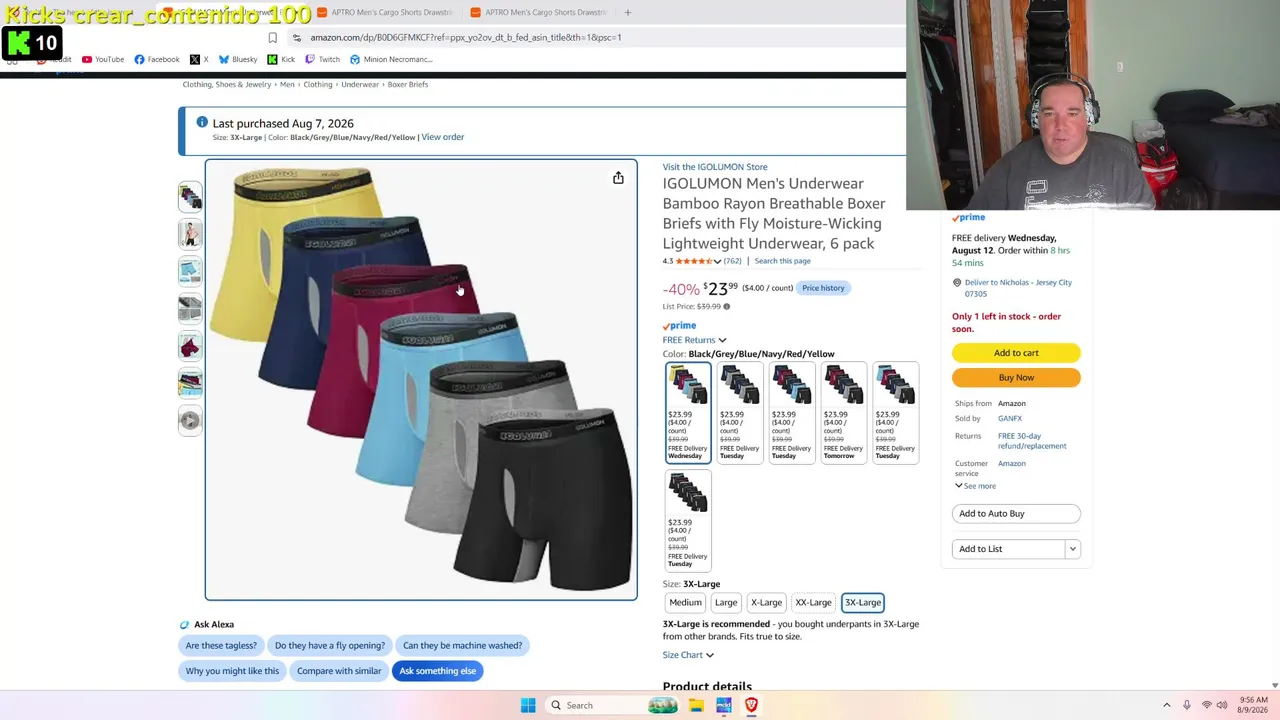Open the Minion Necromancer bookmark
The image size is (1280, 720).
pos(391,59)
